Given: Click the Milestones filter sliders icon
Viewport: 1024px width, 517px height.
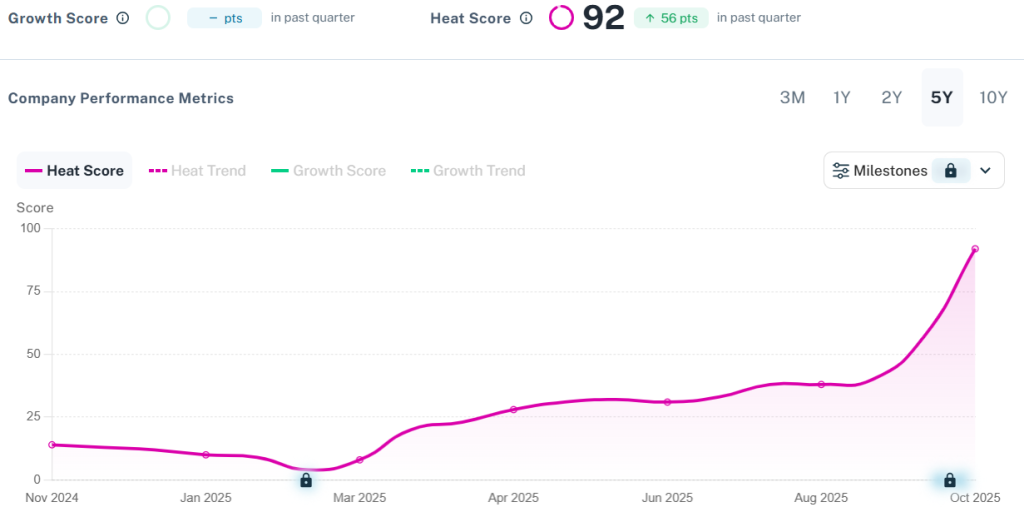Looking at the screenshot, I should [x=841, y=171].
